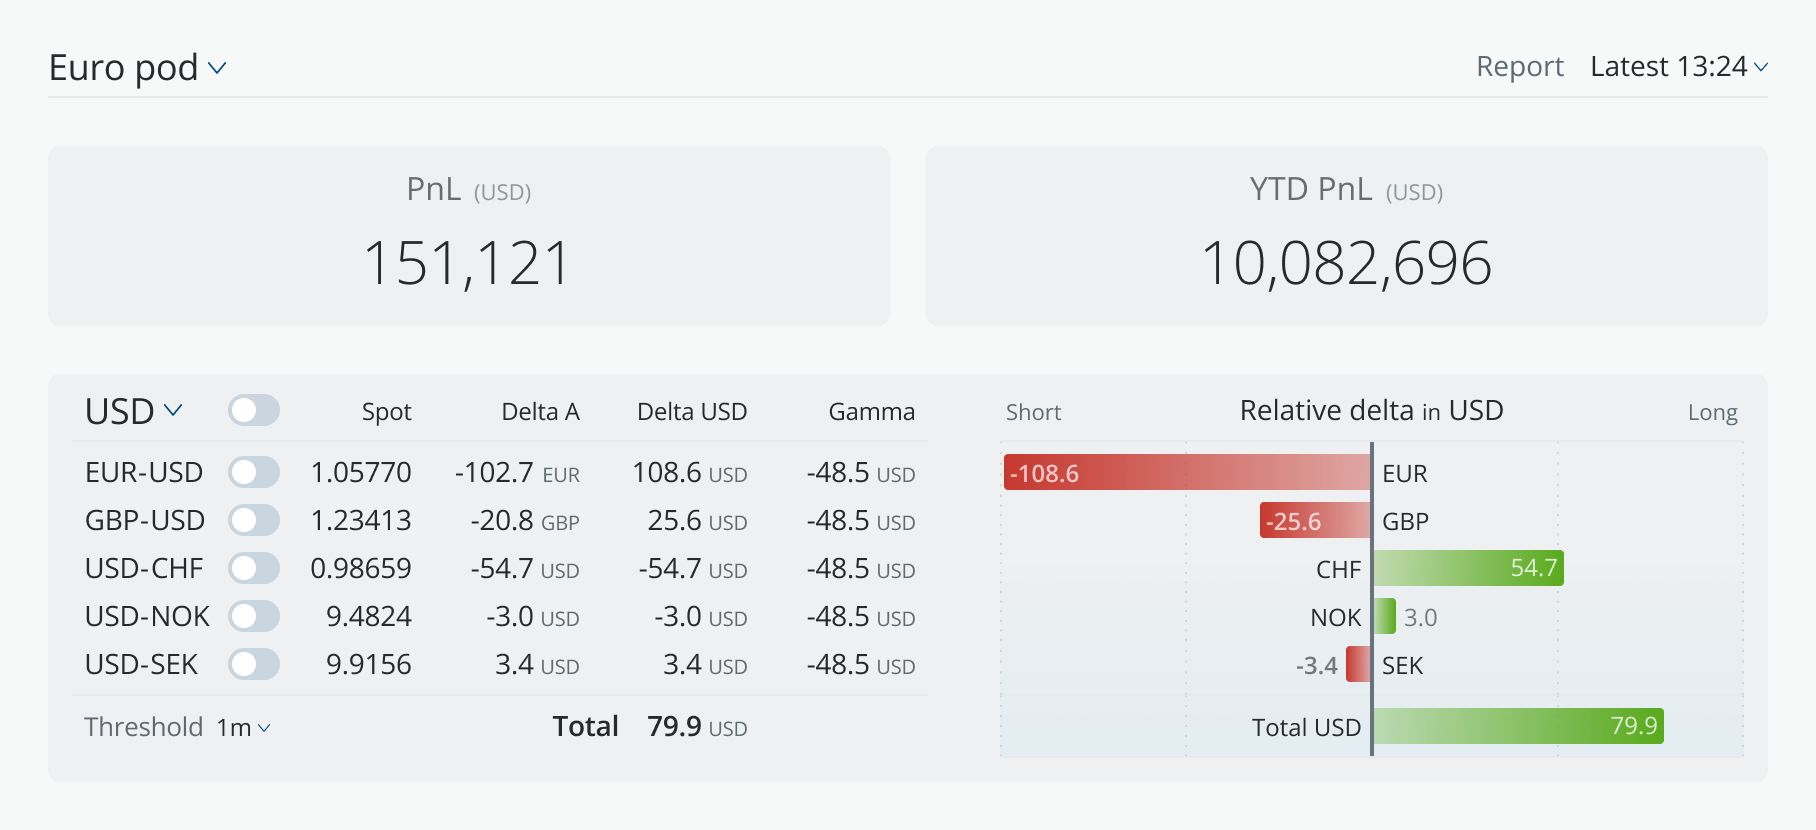The image size is (1816, 830).
Task: Click the Delta A value -102.7 EUR
Action: [x=517, y=472]
